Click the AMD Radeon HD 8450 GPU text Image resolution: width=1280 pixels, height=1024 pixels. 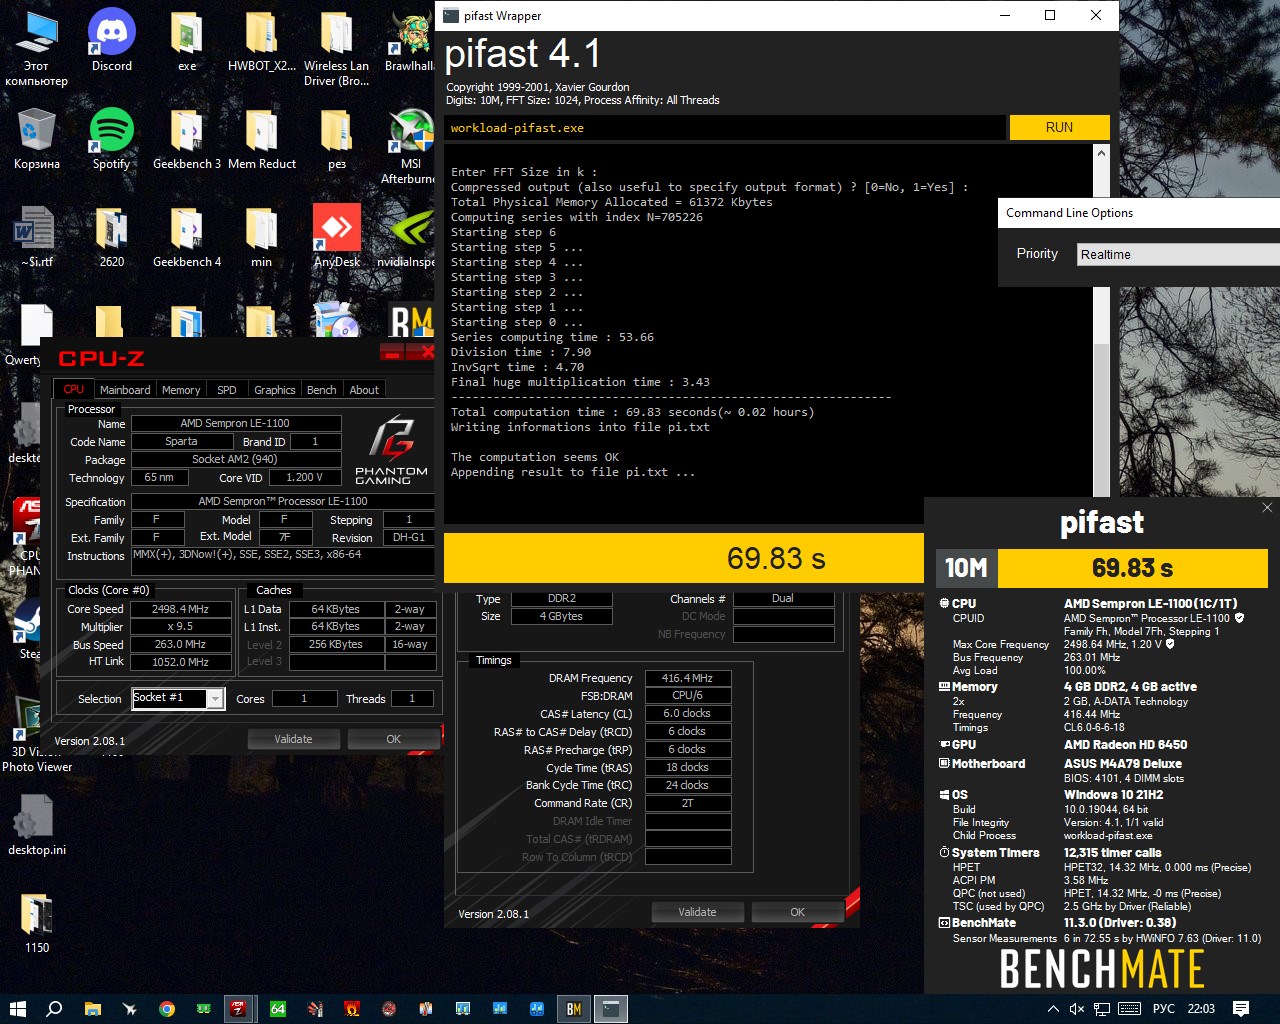point(1126,744)
